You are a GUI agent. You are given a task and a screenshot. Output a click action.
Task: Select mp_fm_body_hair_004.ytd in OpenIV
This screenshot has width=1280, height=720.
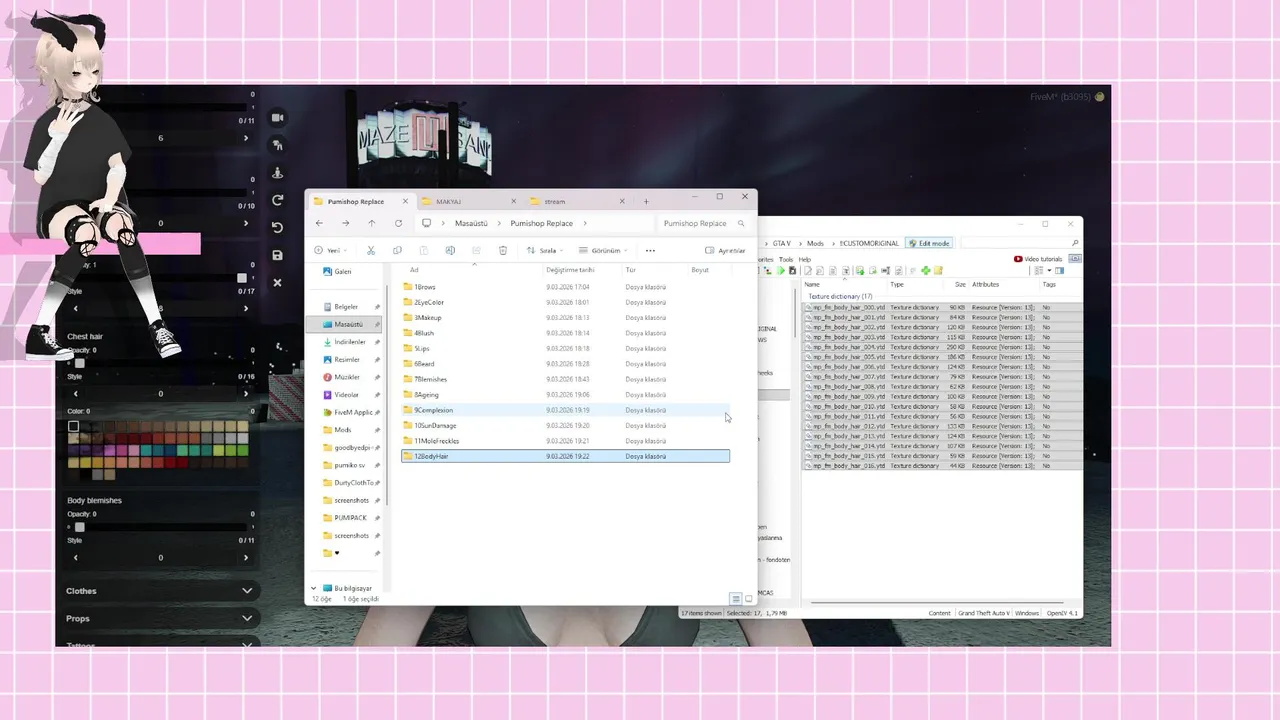[943, 347]
